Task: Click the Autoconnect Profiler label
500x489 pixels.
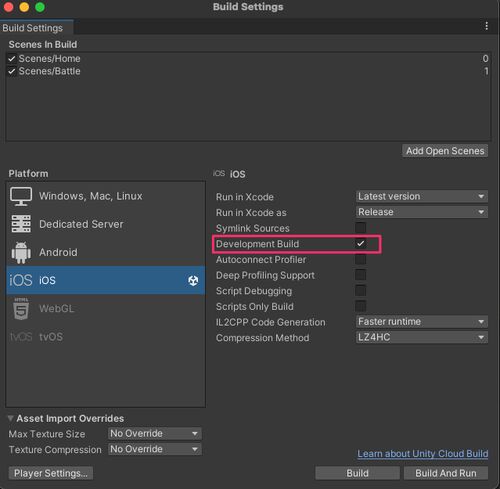Action: 261,260
